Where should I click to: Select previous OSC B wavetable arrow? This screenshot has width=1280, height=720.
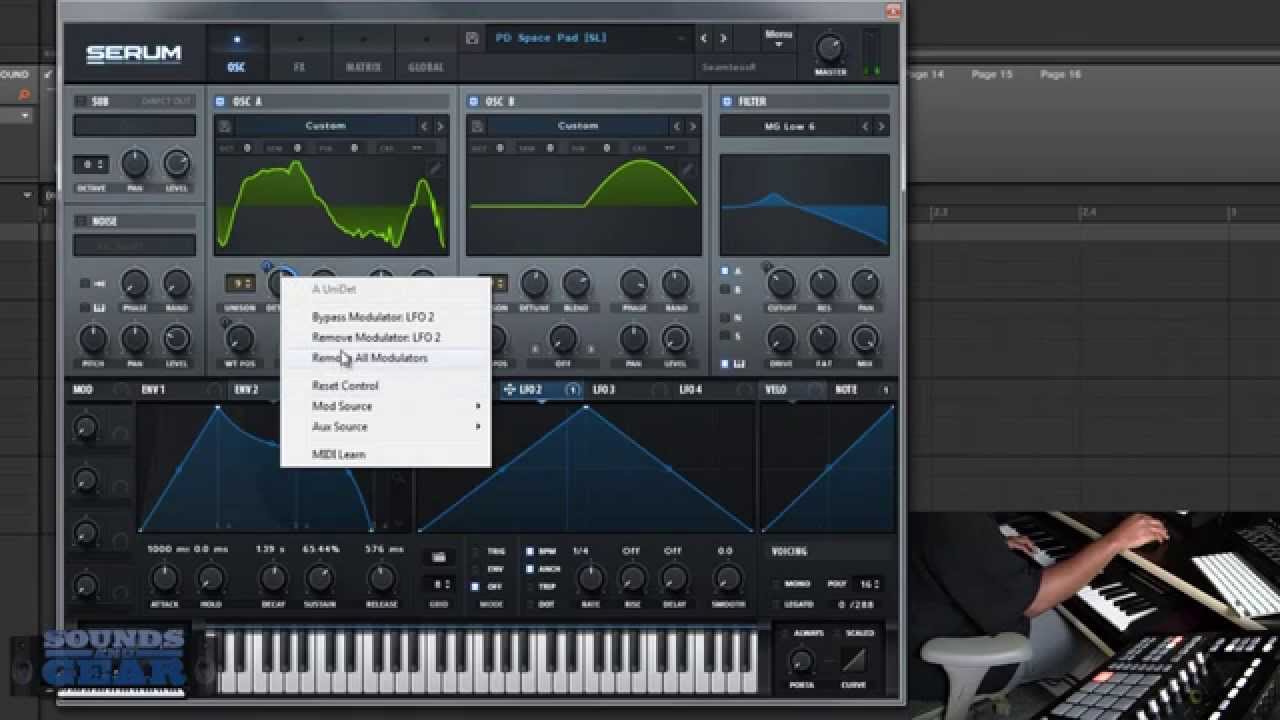tap(677, 126)
